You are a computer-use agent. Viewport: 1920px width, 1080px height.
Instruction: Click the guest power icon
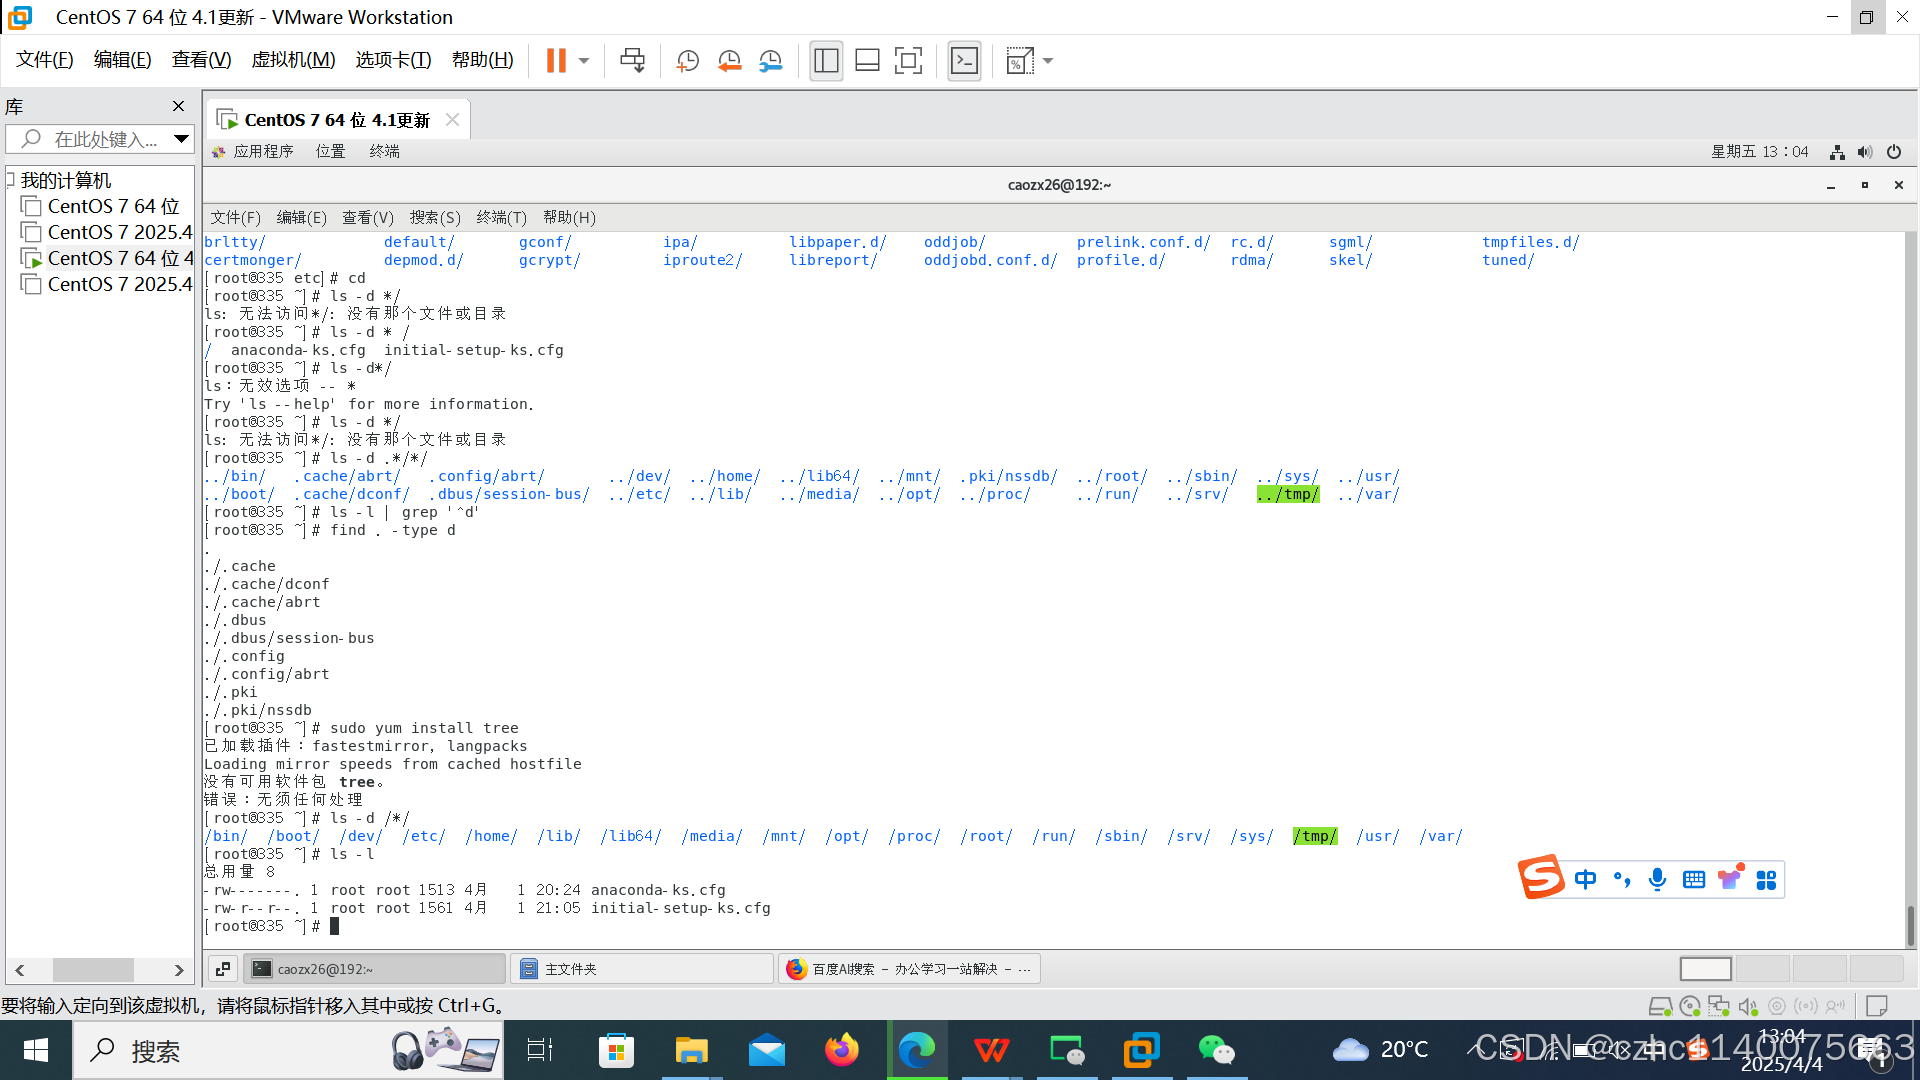tap(1894, 152)
